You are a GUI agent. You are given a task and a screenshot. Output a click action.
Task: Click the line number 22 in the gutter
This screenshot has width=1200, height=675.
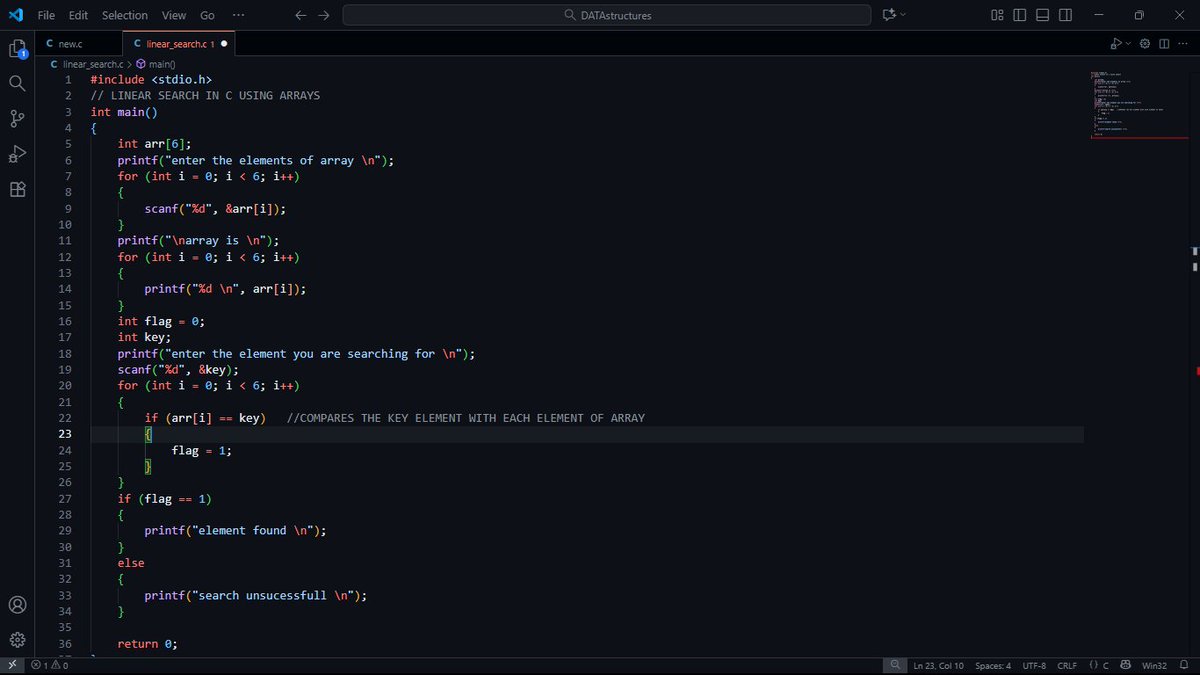tap(65, 418)
